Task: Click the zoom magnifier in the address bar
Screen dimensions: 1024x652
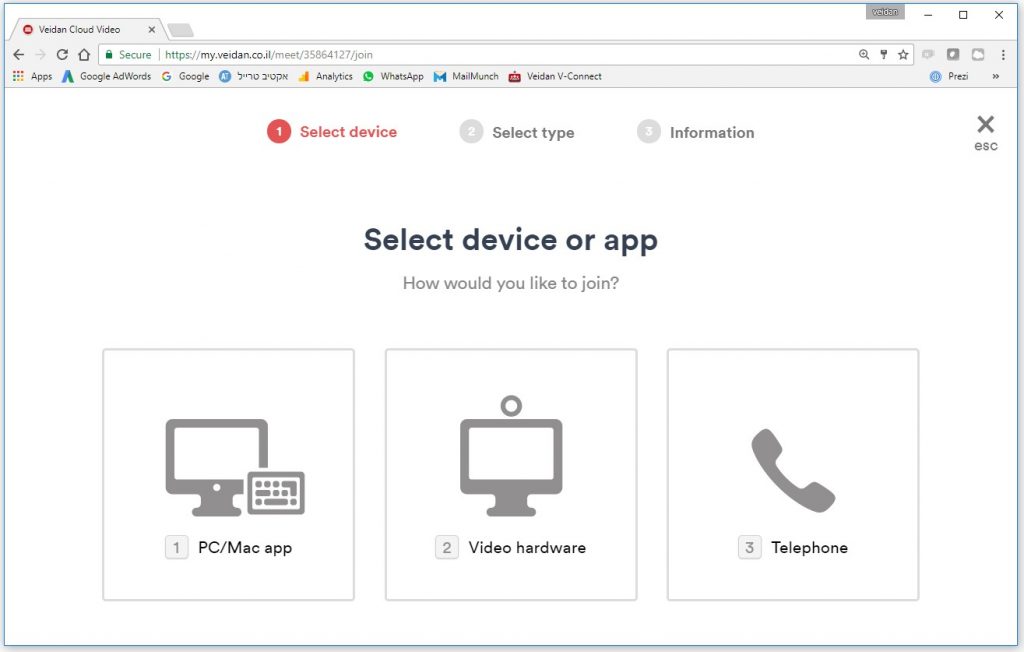Action: [x=864, y=55]
